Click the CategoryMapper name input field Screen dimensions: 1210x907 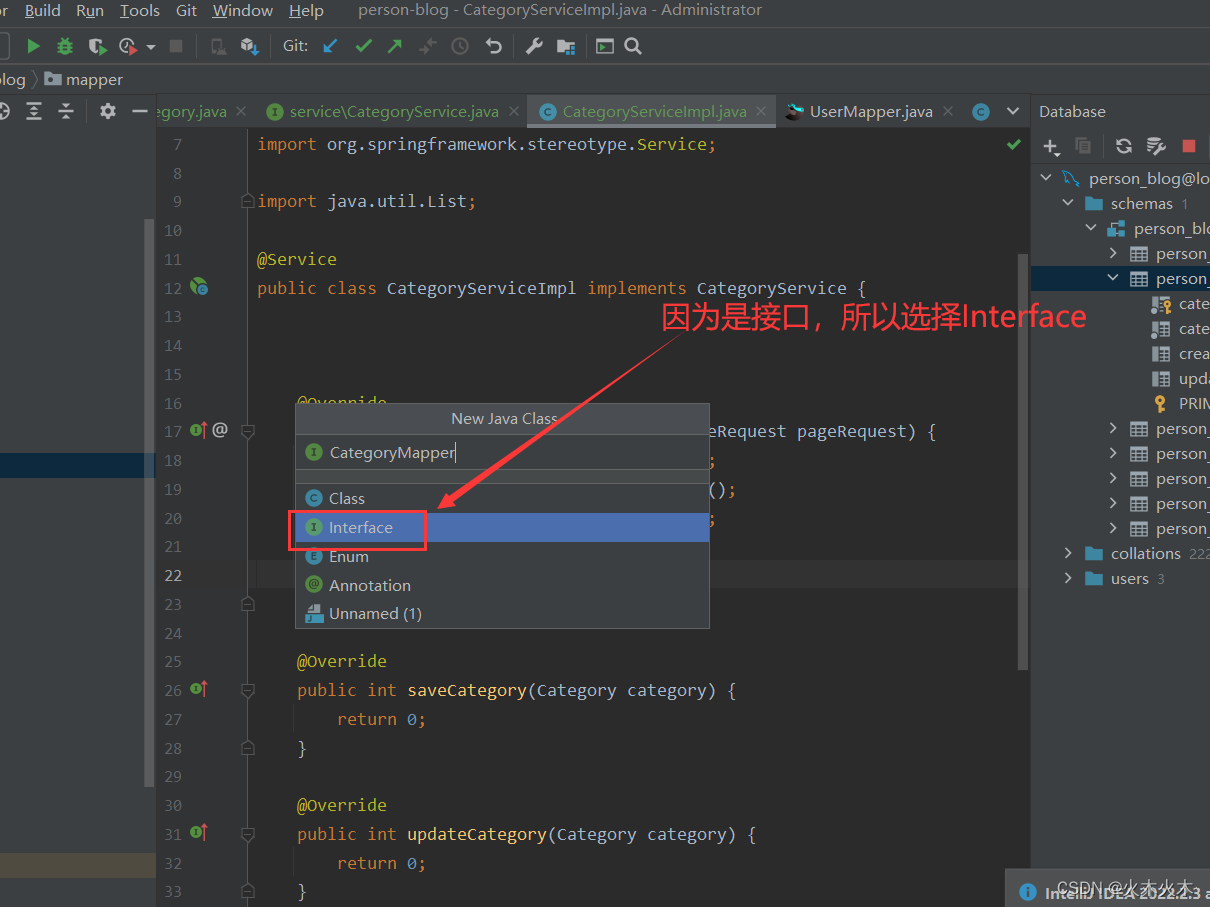502,452
